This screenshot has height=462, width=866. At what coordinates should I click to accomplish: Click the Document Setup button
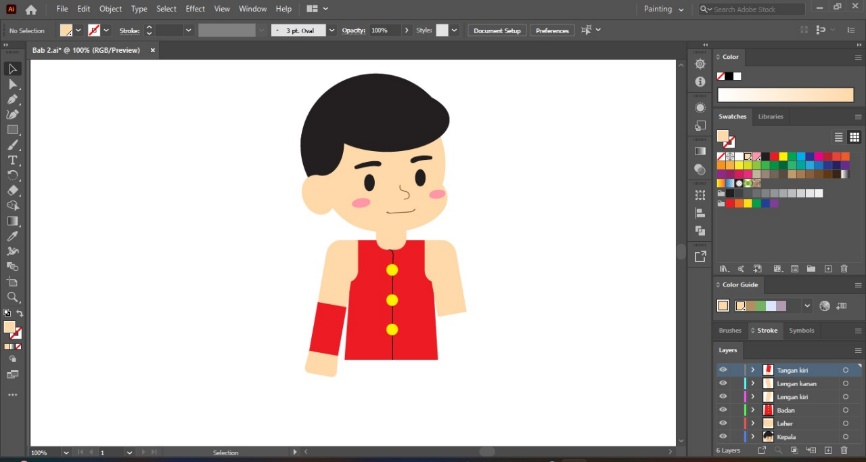click(x=497, y=30)
